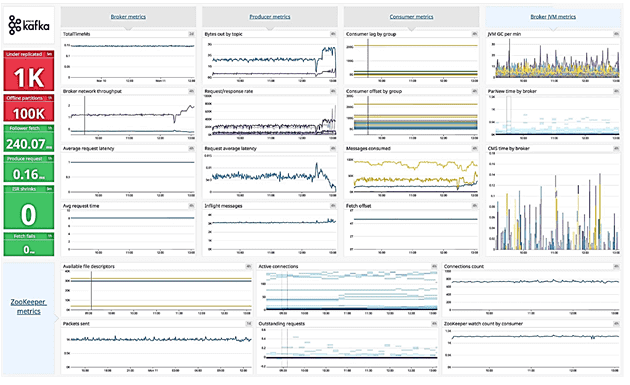The width and height of the screenshot is (630, 385).
Task: Click the 'TotalTimeMs' graph title
Action: tap(77, 34)
